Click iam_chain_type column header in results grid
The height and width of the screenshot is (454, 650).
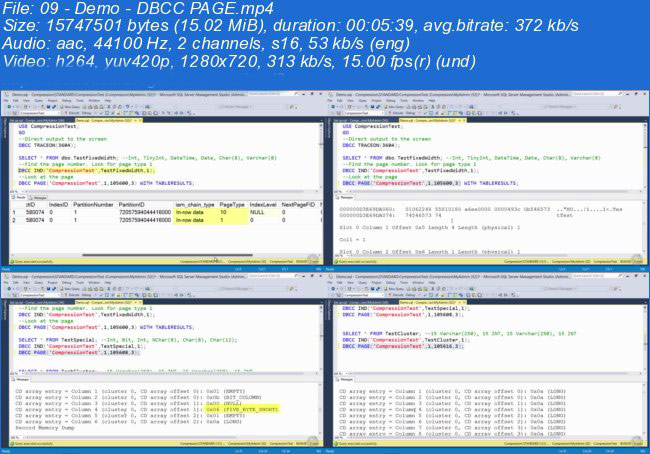click(195, 205)
